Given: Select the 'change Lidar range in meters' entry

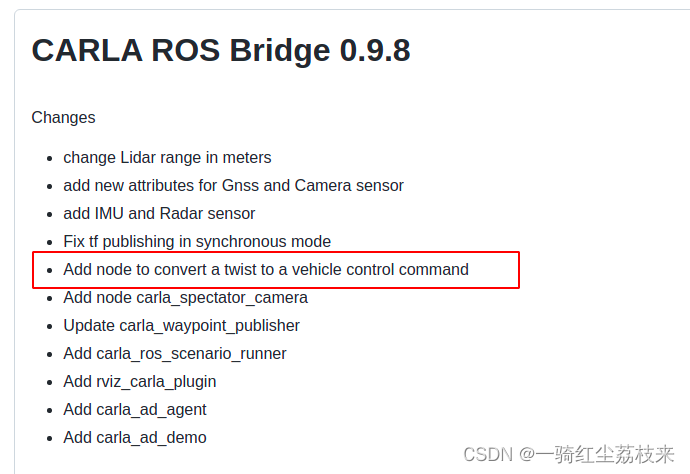Looking at the screenshot, I should coord(167,157).
